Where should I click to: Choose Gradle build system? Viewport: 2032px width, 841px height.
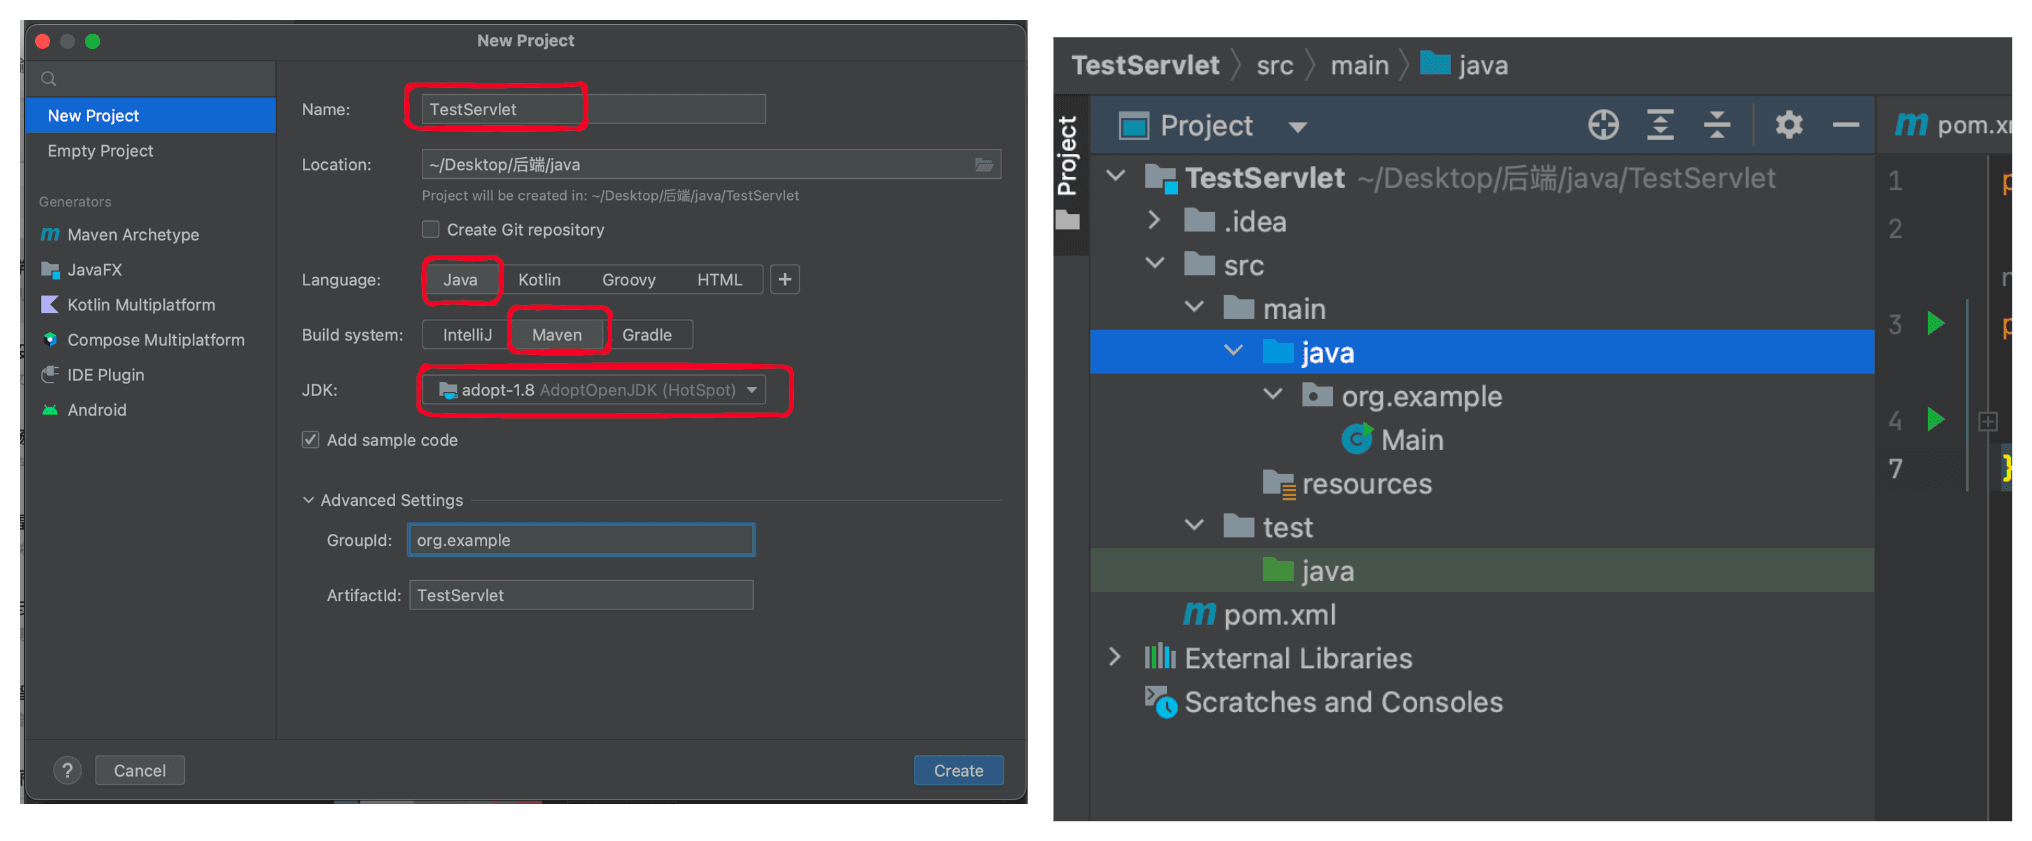tap(647, 335)
